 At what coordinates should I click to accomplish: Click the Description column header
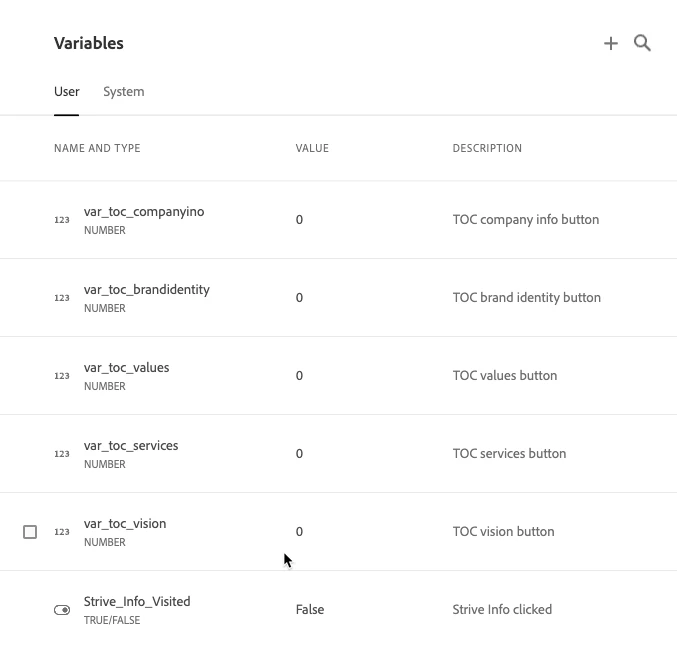click(487, 149)
